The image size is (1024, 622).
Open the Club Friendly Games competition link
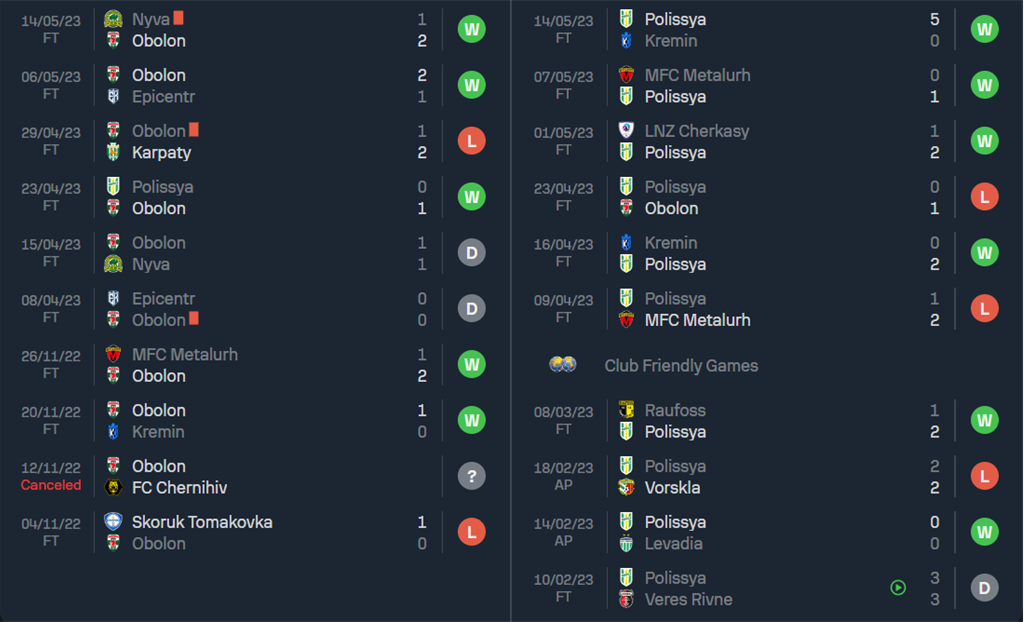(x=681, y=366)
